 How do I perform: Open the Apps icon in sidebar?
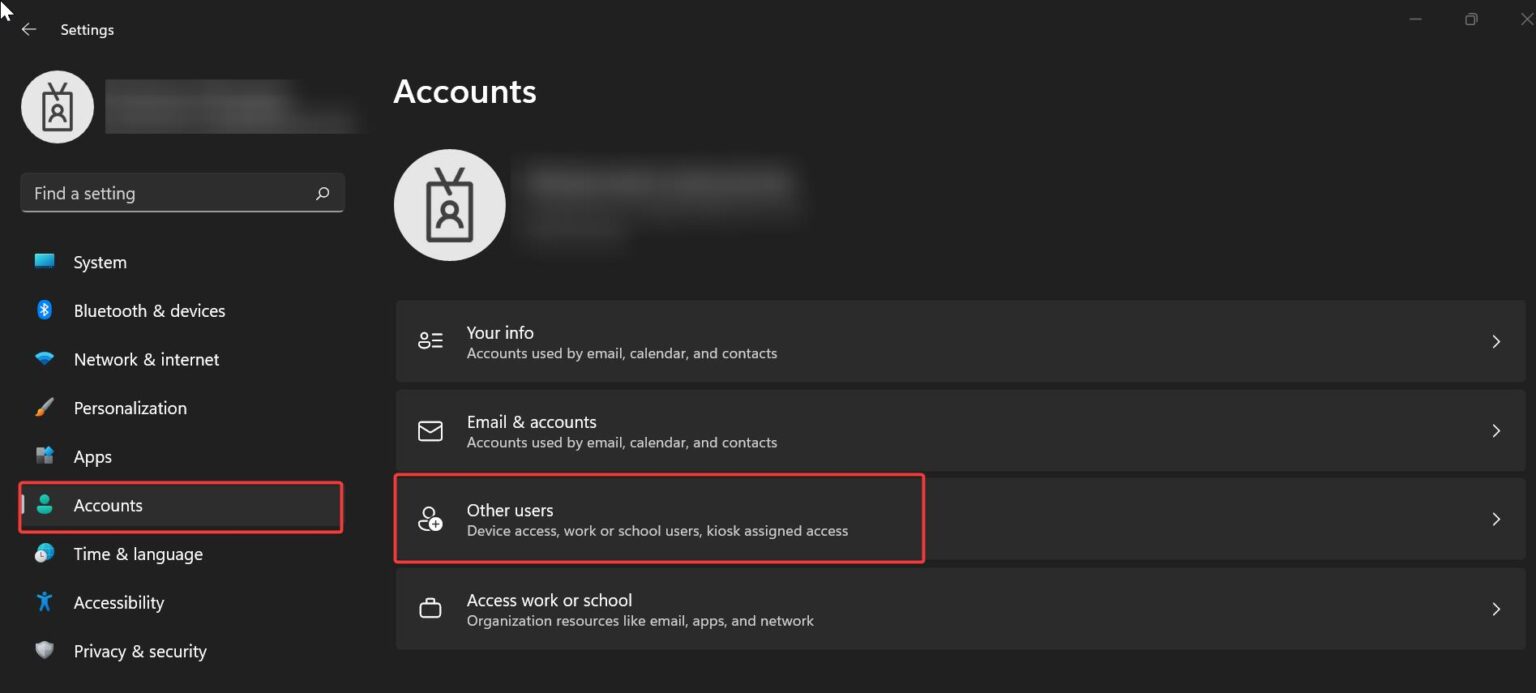44,456
